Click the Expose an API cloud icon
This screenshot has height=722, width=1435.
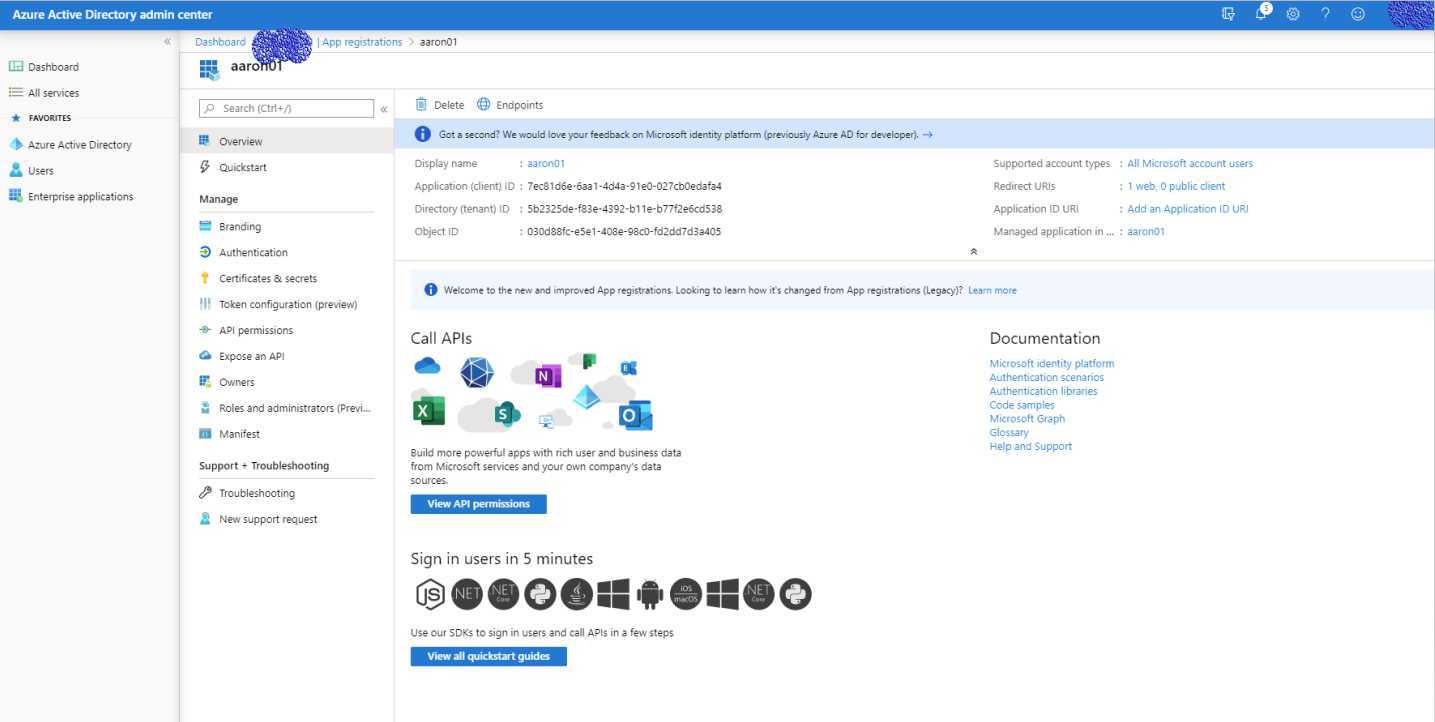(x=205, y=356)
